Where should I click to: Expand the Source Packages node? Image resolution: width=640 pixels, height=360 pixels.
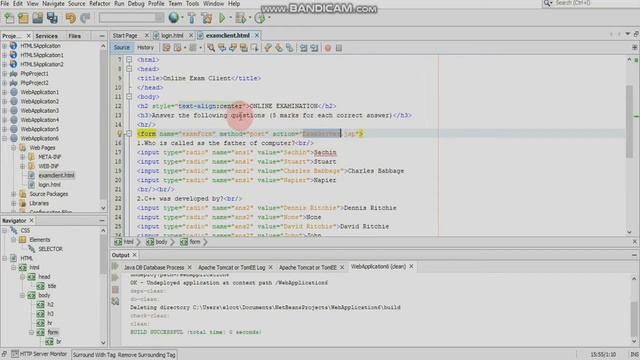point(13,194)
